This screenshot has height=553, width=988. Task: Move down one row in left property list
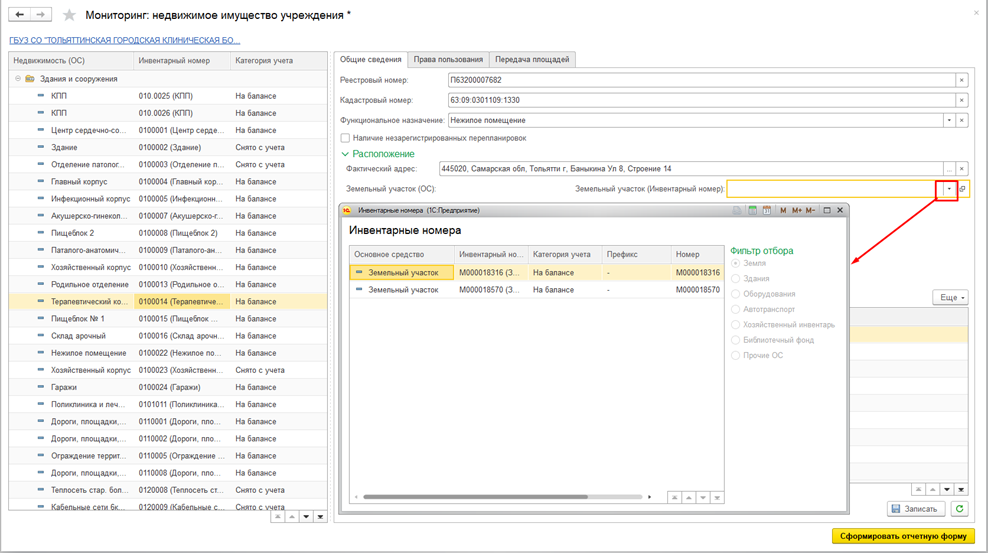point(306,517)
